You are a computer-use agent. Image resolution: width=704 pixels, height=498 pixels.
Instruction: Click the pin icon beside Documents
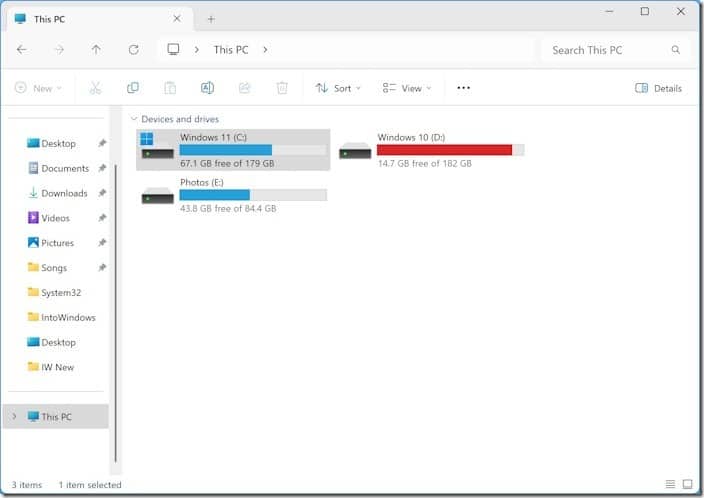pos(102,168)
